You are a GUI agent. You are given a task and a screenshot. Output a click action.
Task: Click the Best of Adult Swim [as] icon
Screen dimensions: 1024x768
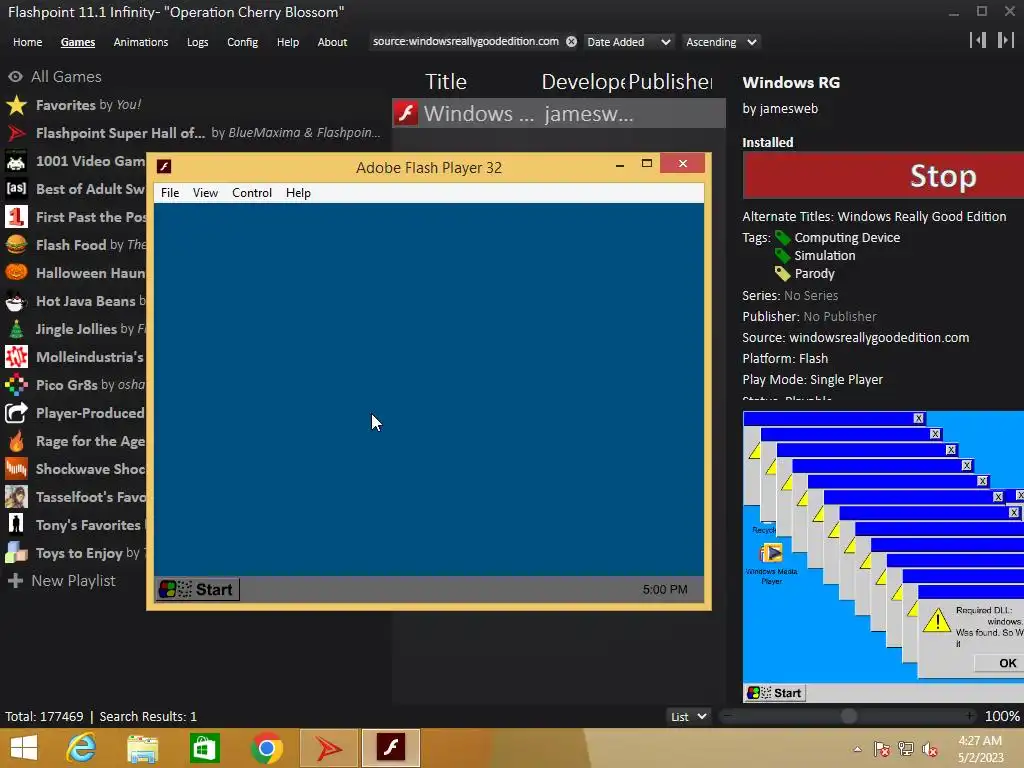(x=16, y=189)
